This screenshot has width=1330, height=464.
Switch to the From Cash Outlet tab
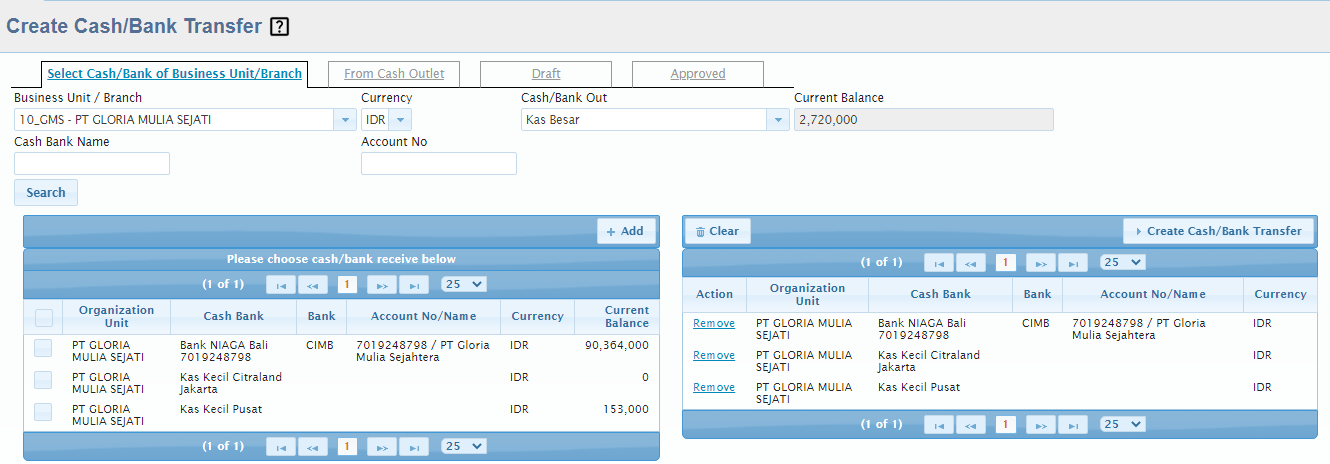tap(394, 74)
